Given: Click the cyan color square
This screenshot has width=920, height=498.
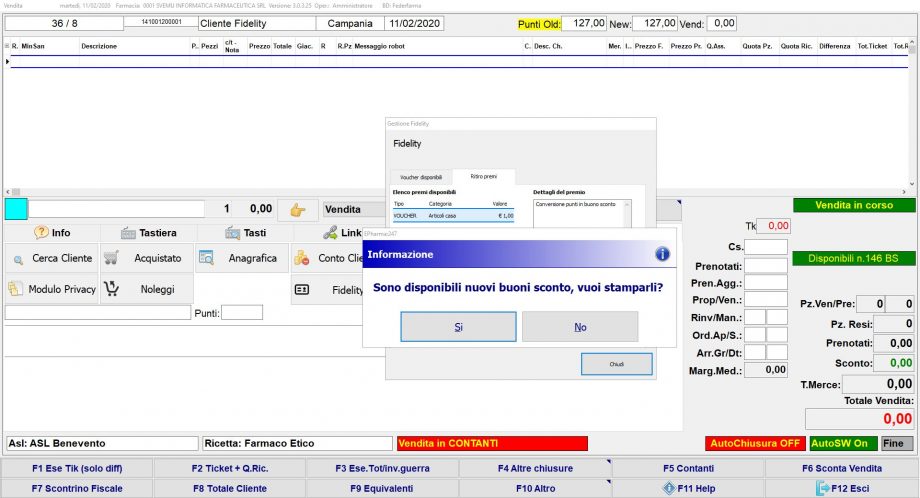Looking at the screenshot, I should point(16,209).
